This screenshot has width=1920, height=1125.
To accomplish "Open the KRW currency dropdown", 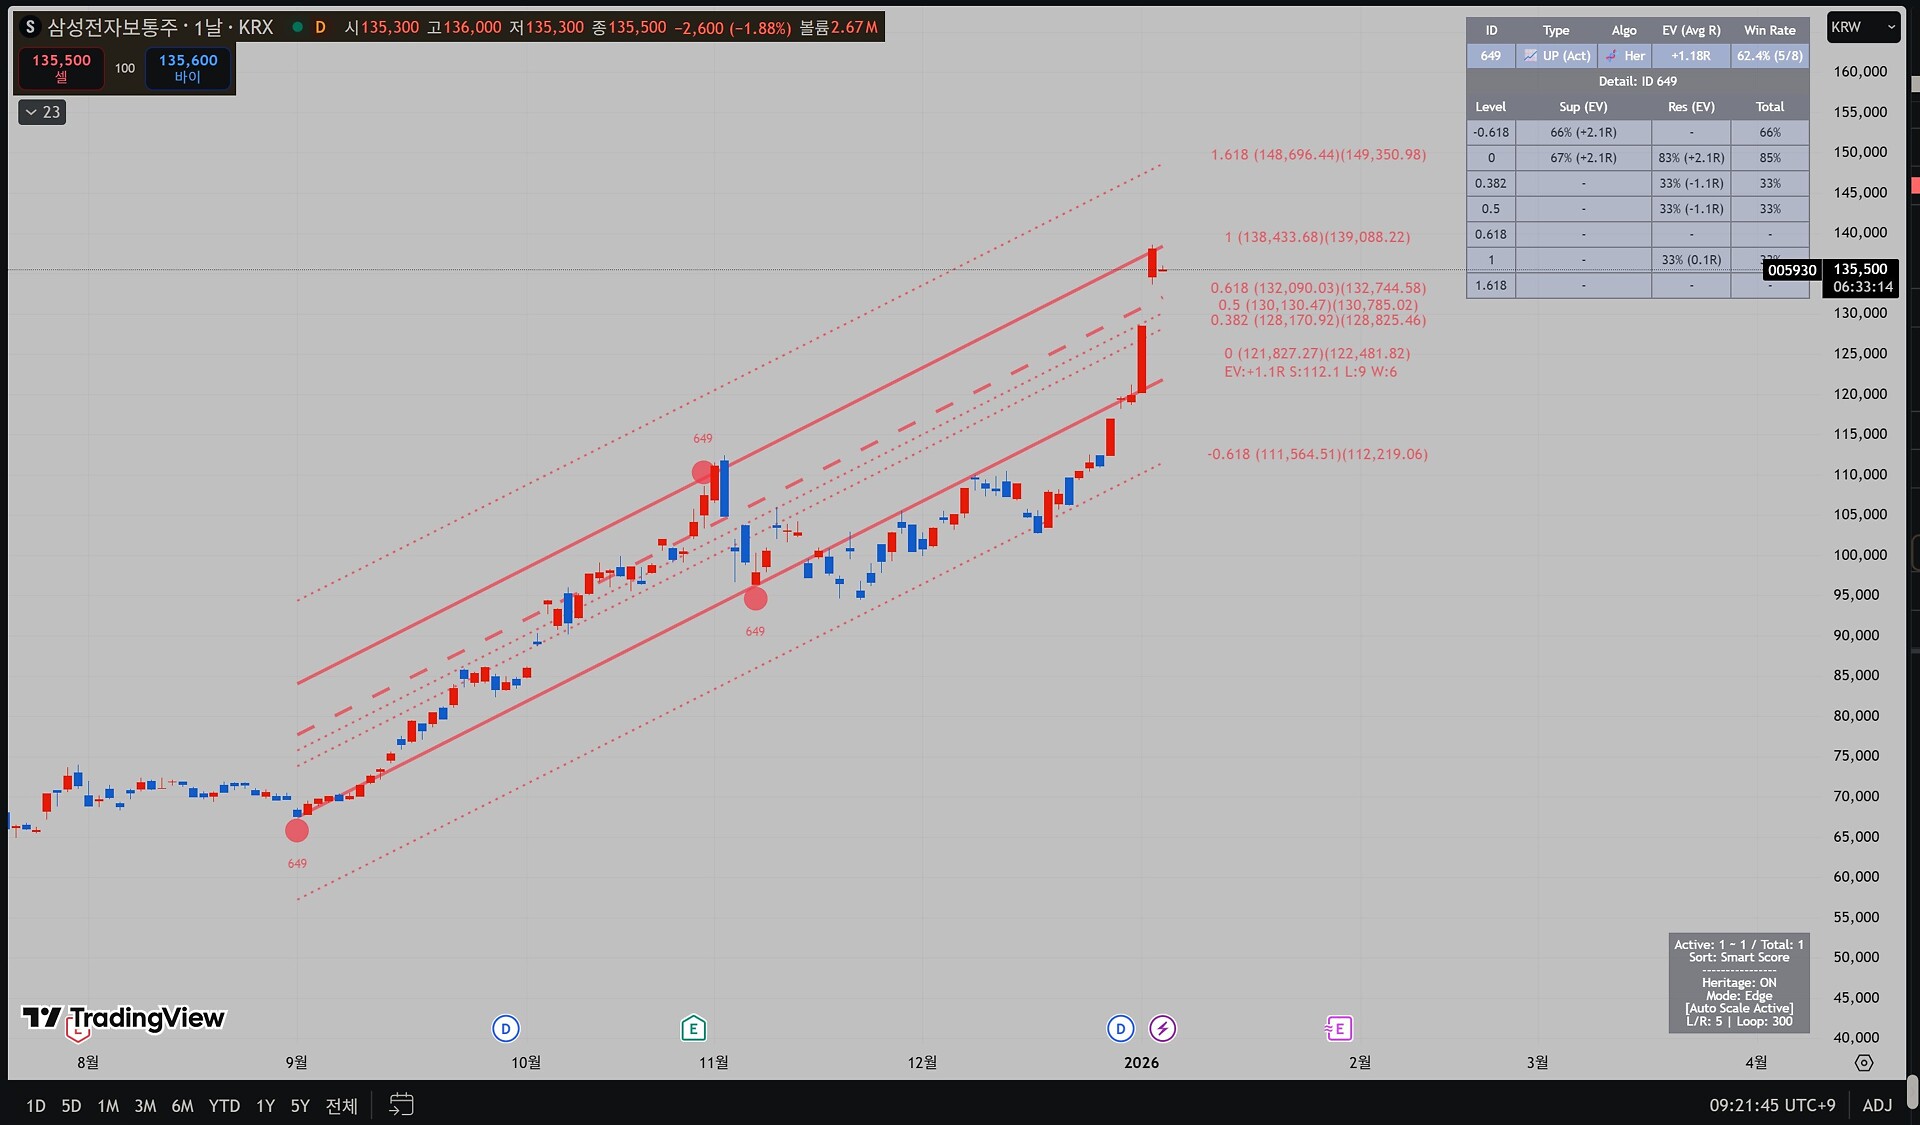I will point(1862,27).
